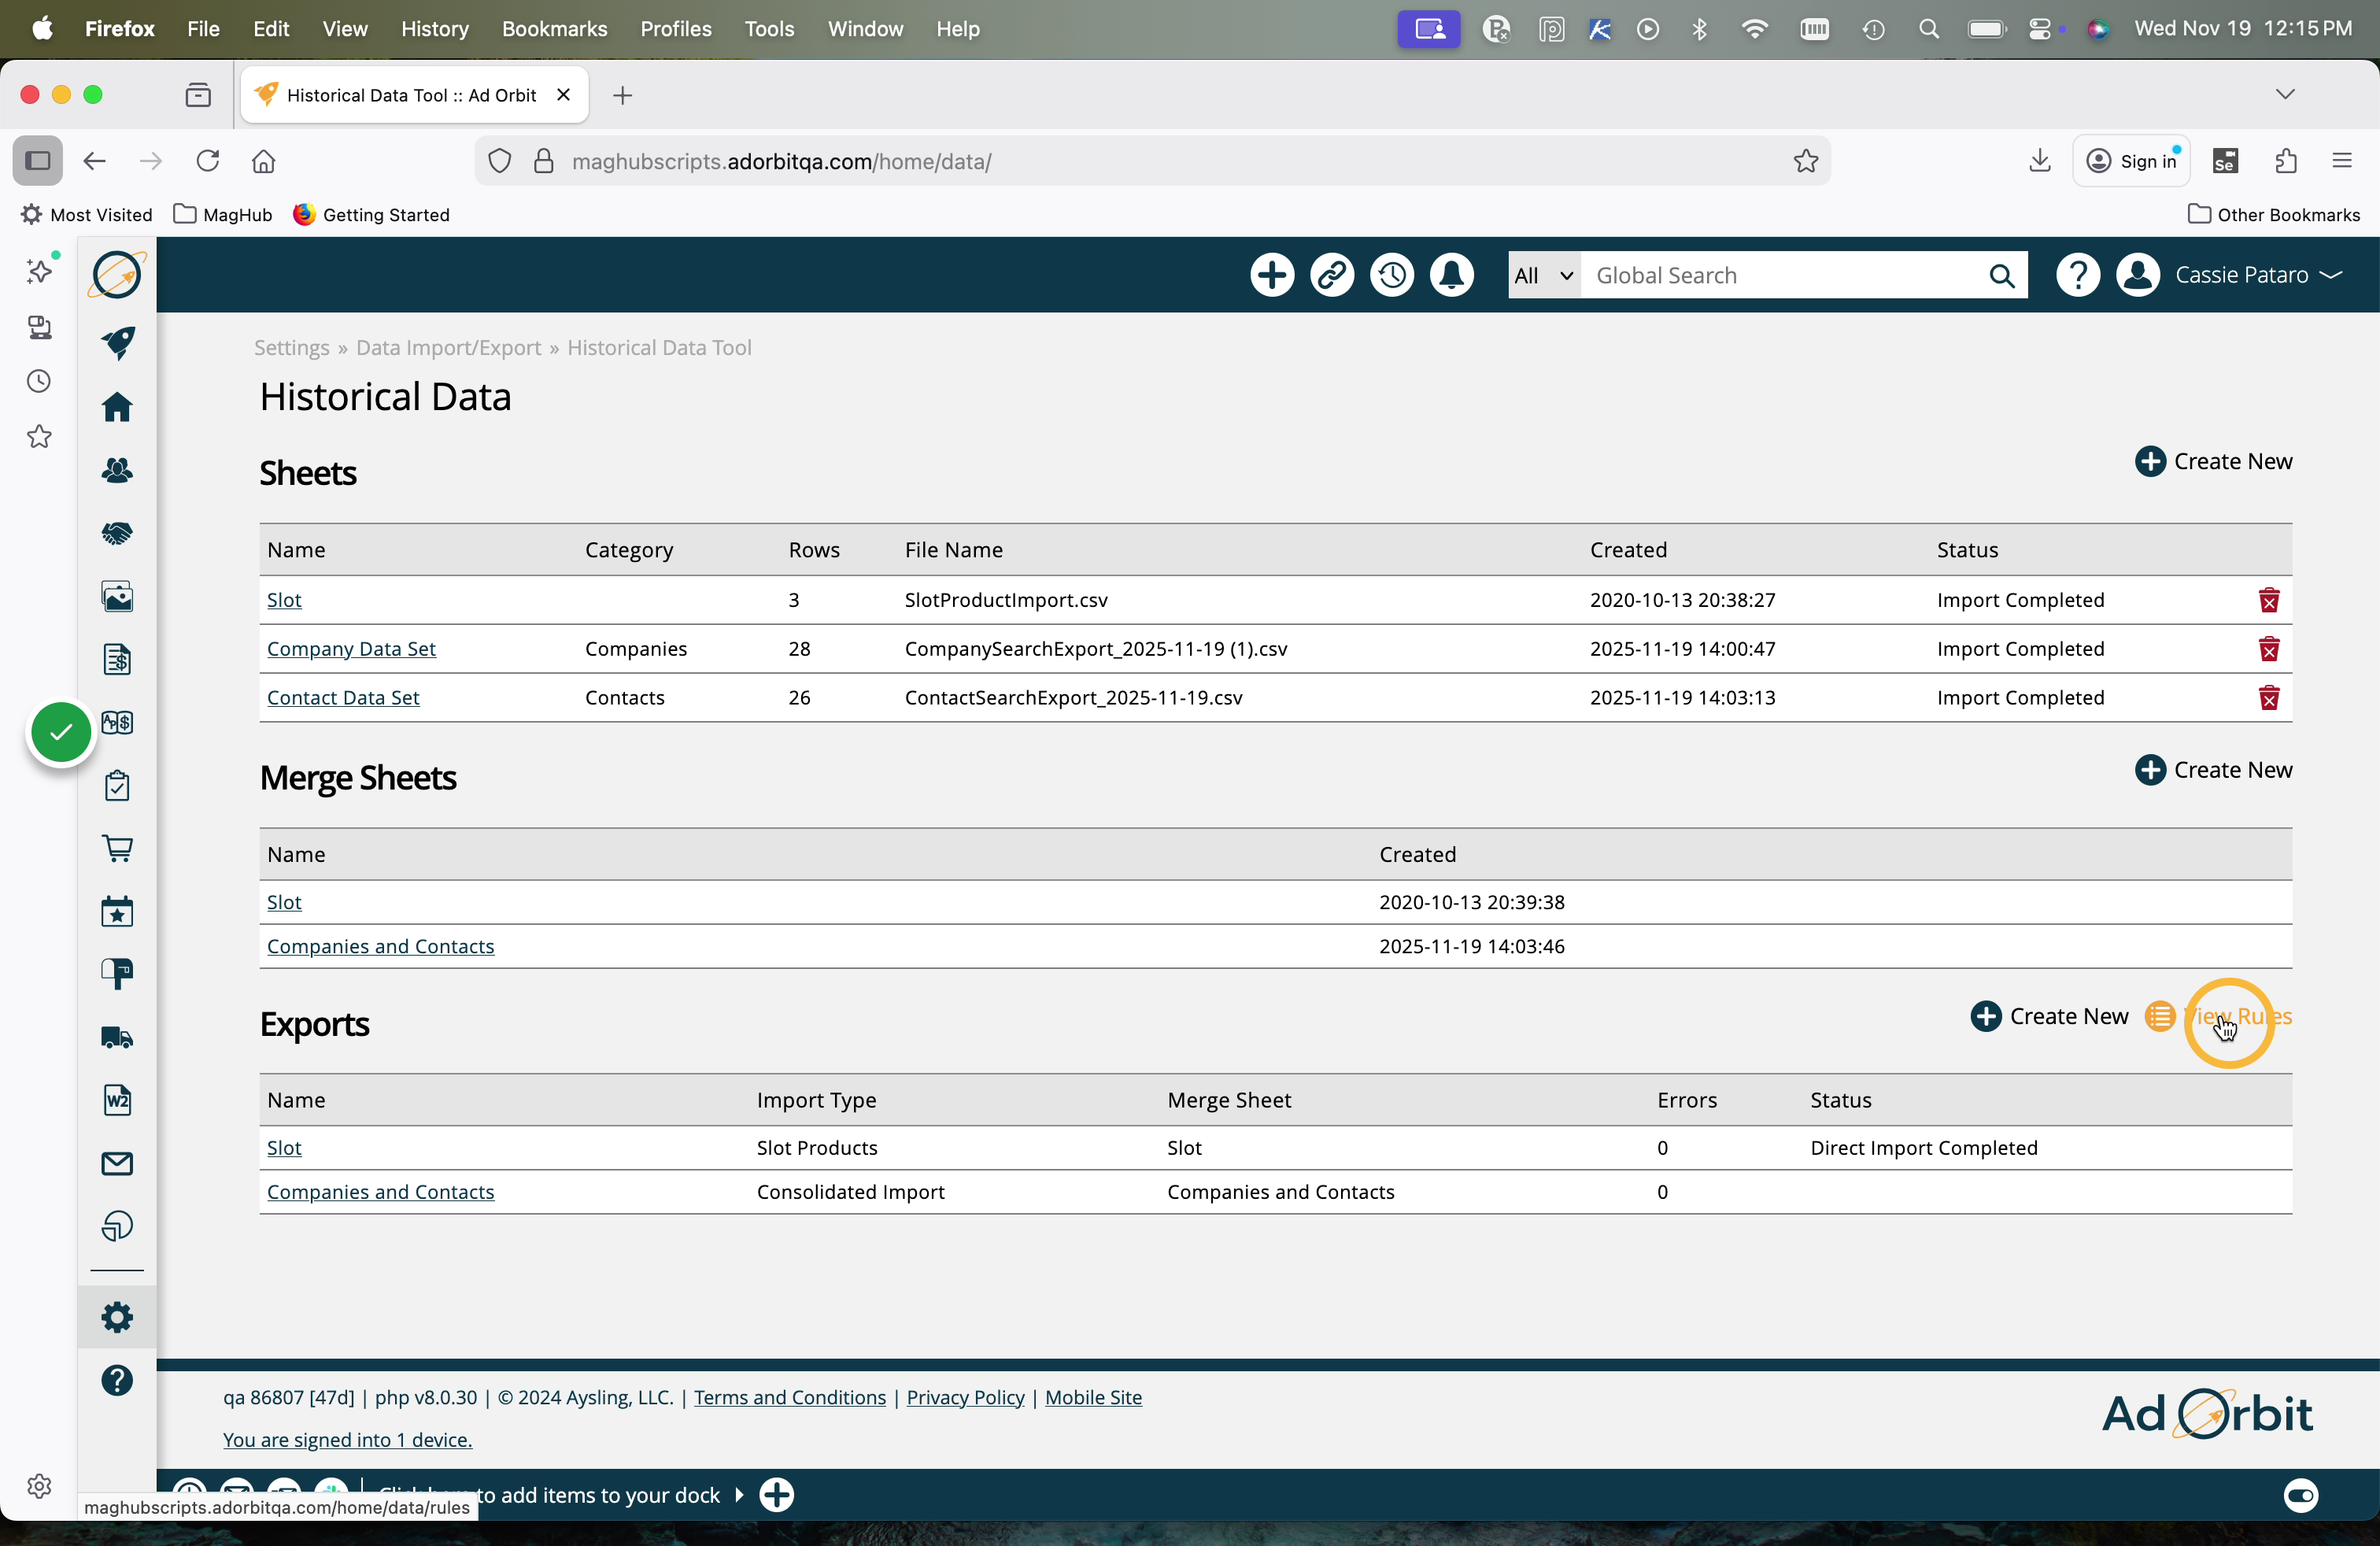The image size is (2380, 1546).
Task: Click Create New in Merge Sheets section
Action: 2213,770
